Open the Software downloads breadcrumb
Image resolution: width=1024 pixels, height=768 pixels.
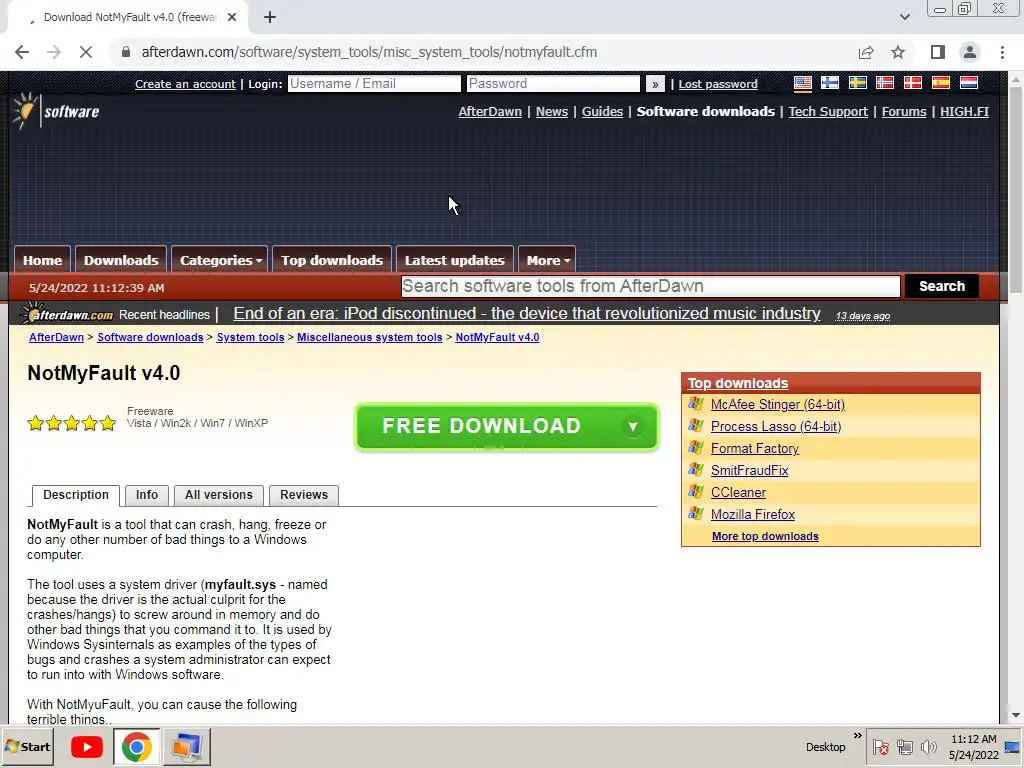(x=150, y=337)
